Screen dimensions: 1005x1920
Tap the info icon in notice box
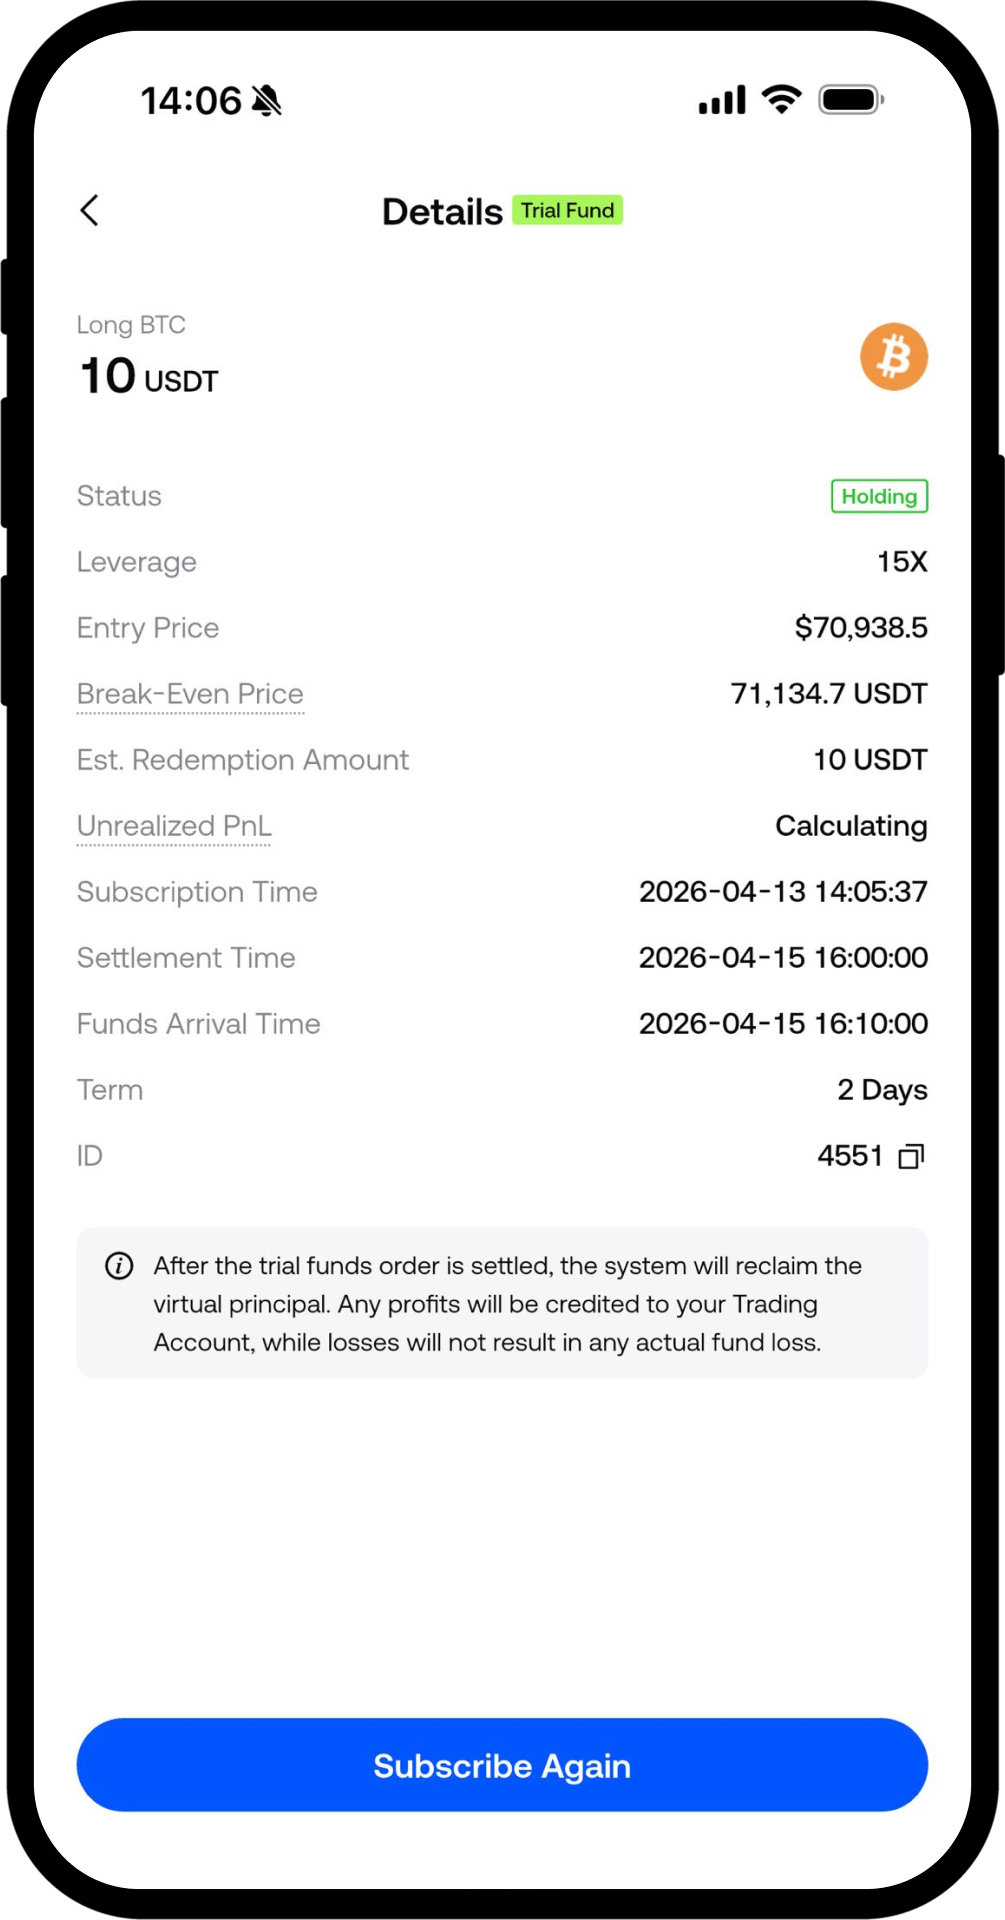click(119, 1266)
